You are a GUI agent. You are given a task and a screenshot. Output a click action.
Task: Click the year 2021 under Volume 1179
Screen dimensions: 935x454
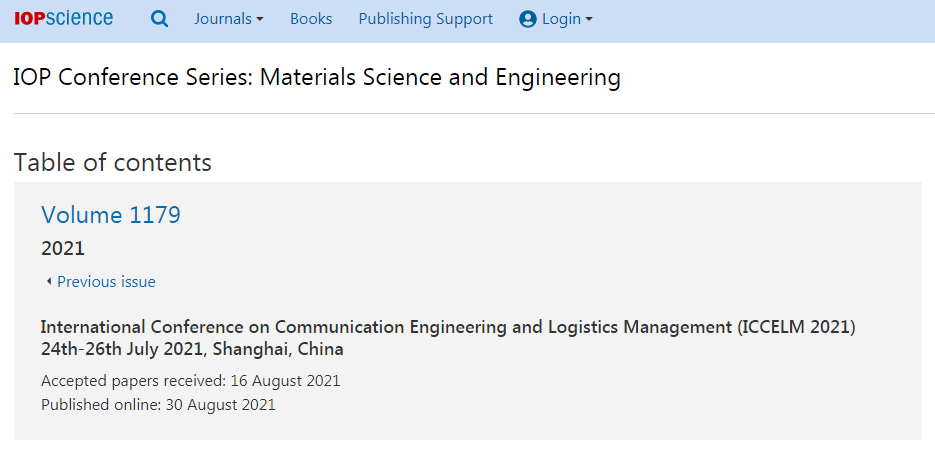click(x=63, y=249)
